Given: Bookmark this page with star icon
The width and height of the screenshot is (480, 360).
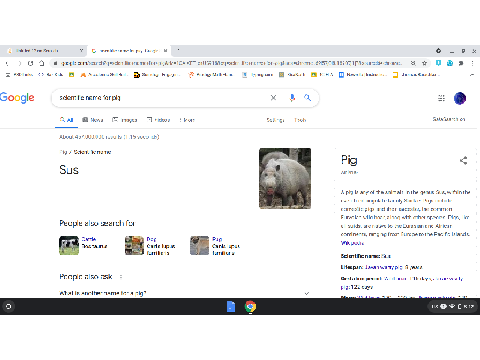Looking at the screenshot, I should click(x=424, y=63).
